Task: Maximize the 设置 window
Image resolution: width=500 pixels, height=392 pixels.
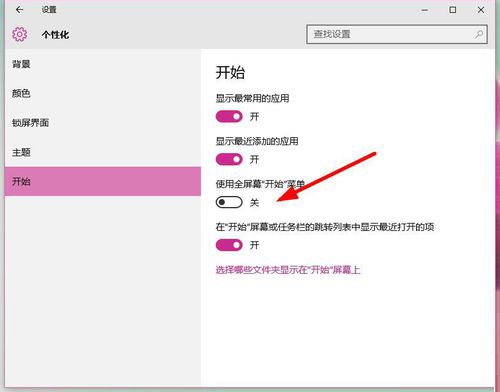Action: tap(453, 10)
